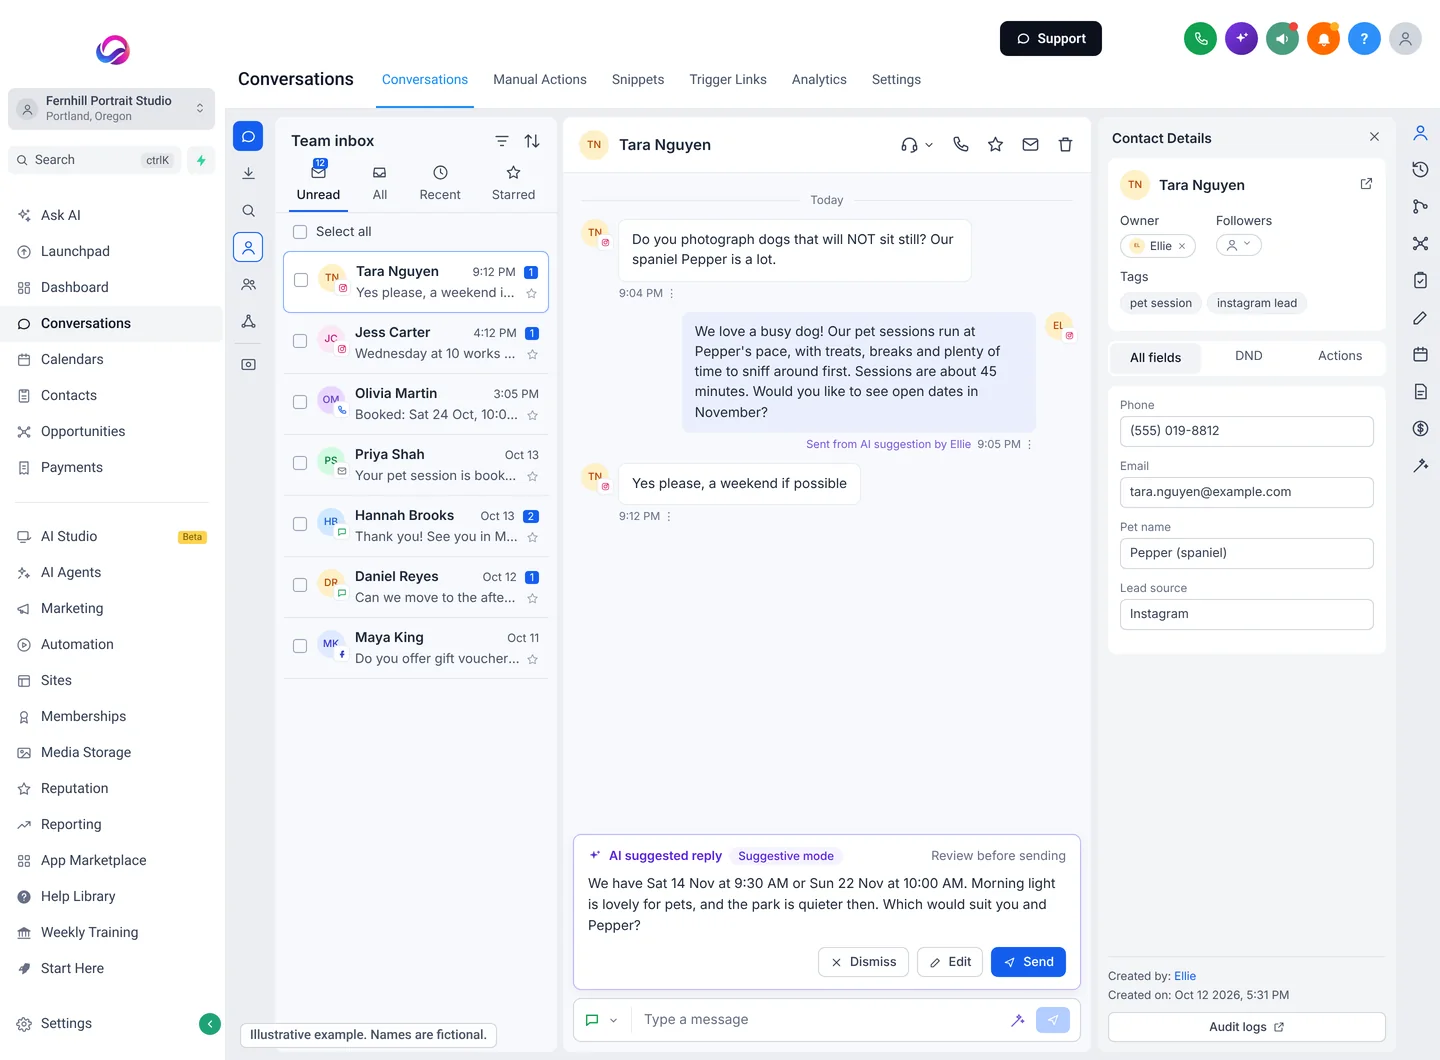The image size is (1440, 1060).
Task: Dismiss the AI suggested reply
Action: point(864,962)
